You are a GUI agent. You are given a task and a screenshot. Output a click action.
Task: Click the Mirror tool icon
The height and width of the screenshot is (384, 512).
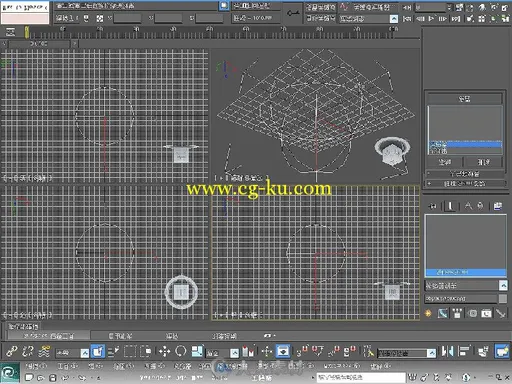point(447,351)
